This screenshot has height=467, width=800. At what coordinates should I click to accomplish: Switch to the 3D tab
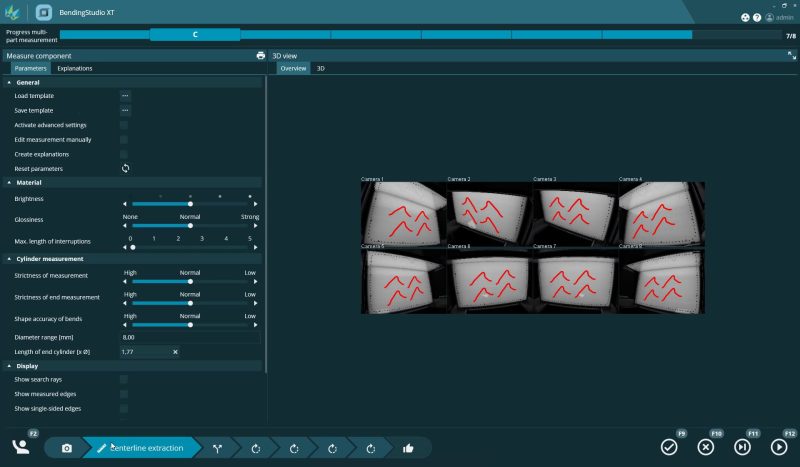coord(320,68)
